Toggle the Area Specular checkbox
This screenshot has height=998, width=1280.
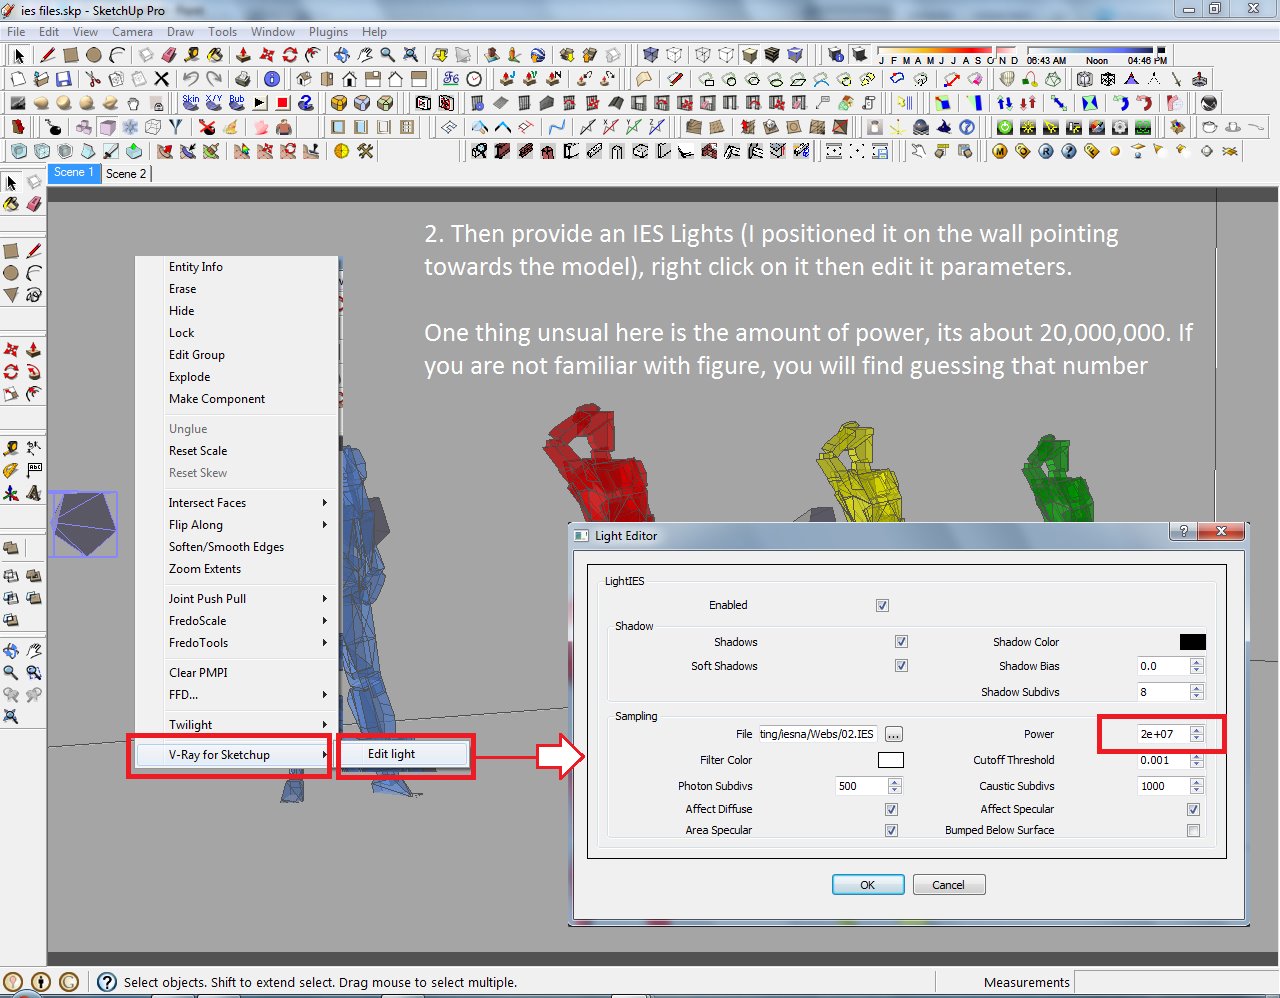pyautogui.click(x=890, y=830)
